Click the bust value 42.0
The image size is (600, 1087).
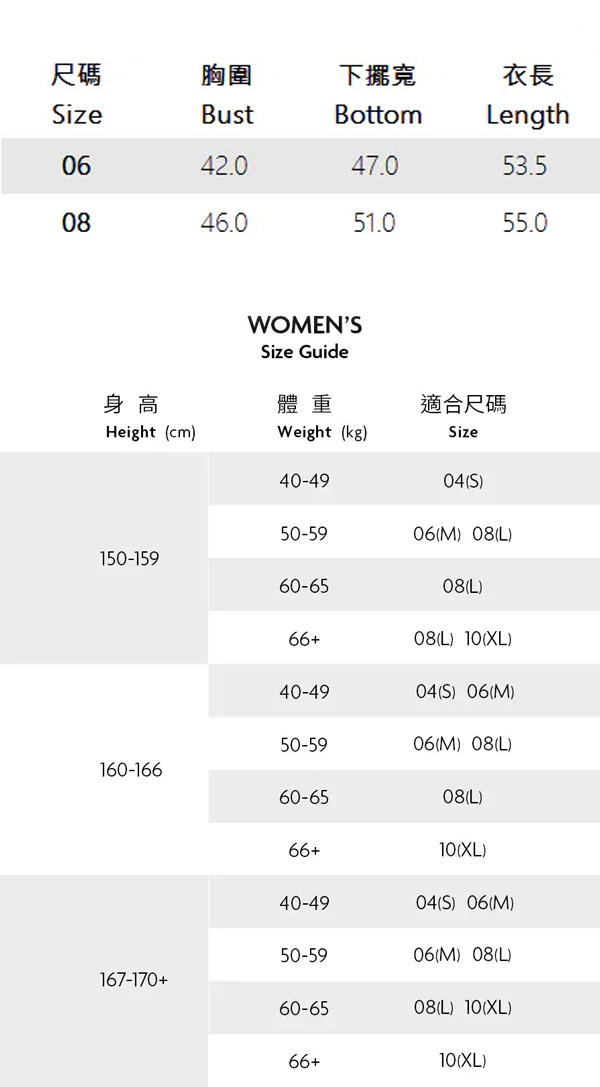point(224,166)
